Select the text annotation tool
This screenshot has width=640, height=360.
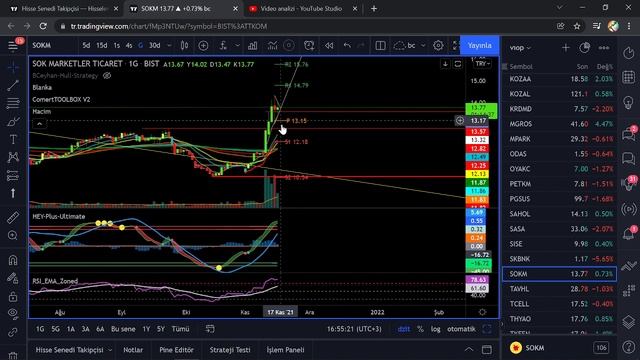tap(13, 139)
